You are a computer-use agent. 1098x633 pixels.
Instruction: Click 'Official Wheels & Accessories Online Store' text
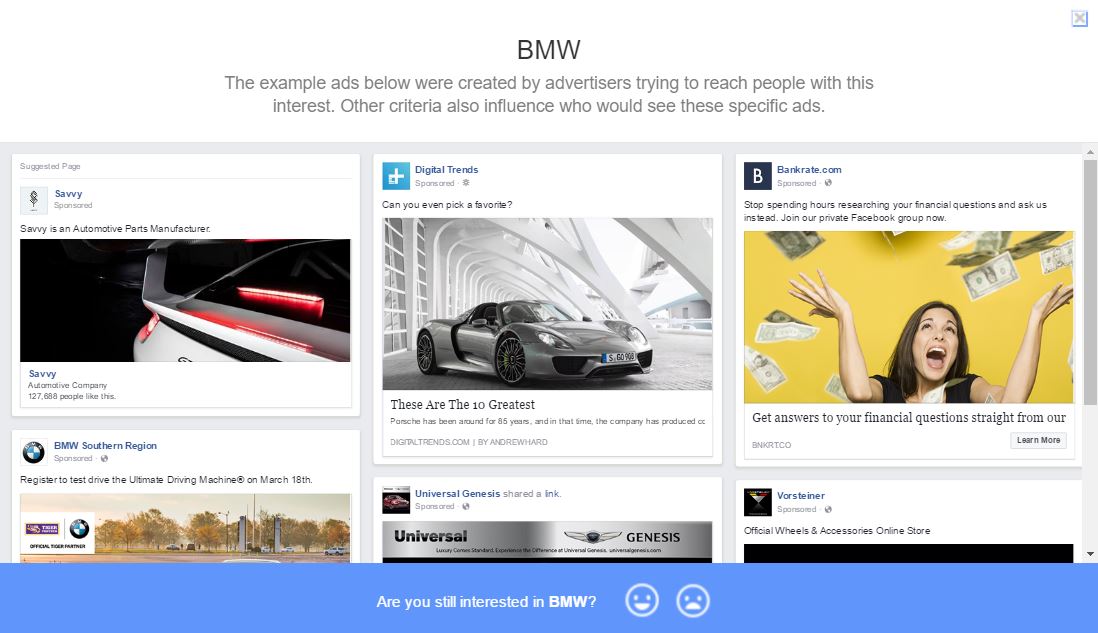tap(837, 531)
